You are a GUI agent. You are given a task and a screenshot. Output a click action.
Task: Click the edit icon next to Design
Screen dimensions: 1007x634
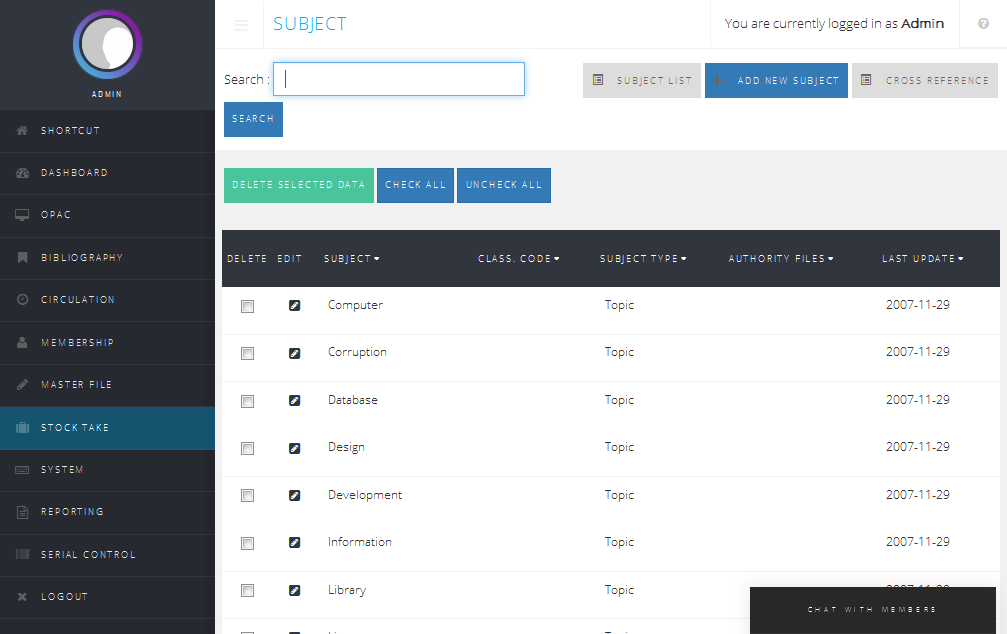[294, 448]
